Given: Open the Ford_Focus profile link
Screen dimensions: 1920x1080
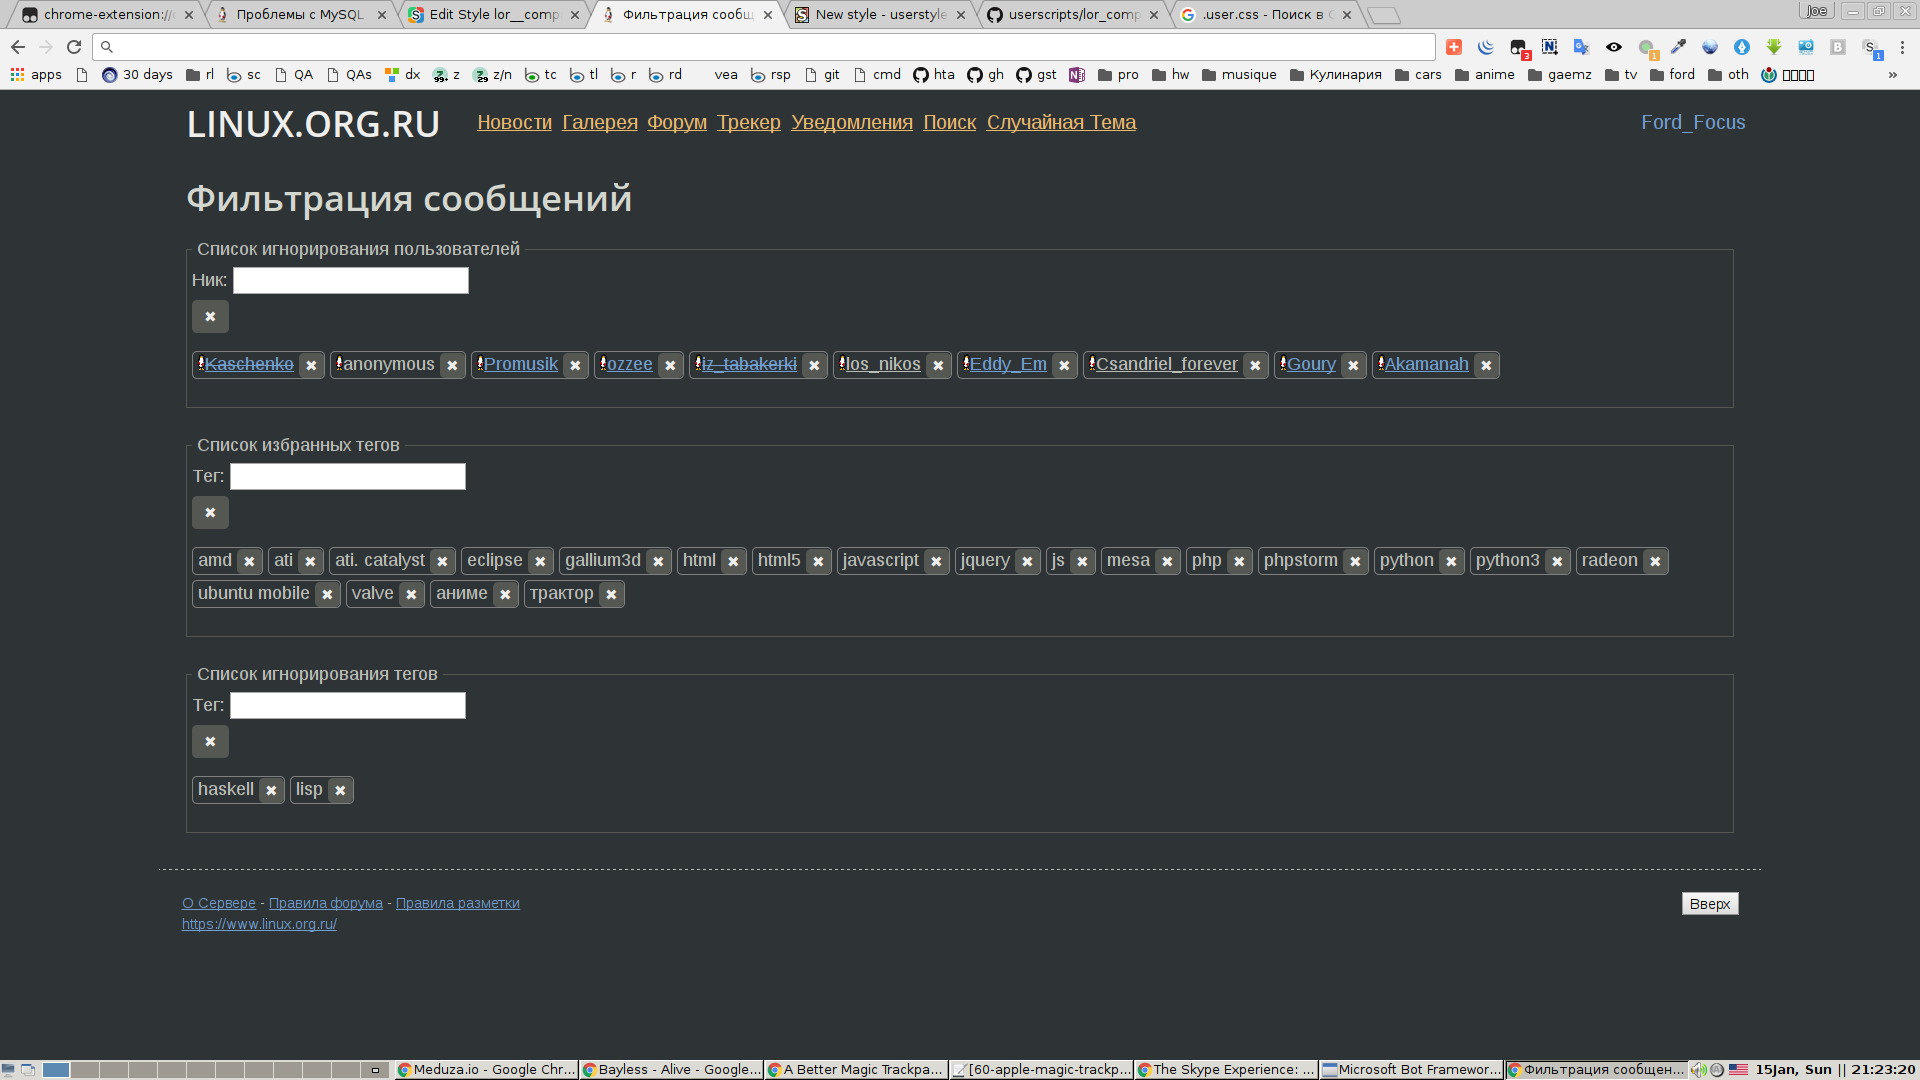Looking at the screenshot, I should point(1693,123).
